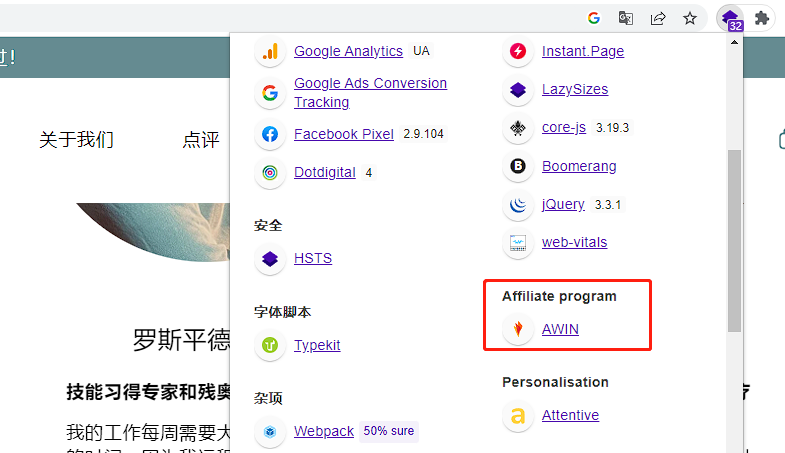Click the Dotdigital icon
785x453 pixels.
(x=270, y=173)
